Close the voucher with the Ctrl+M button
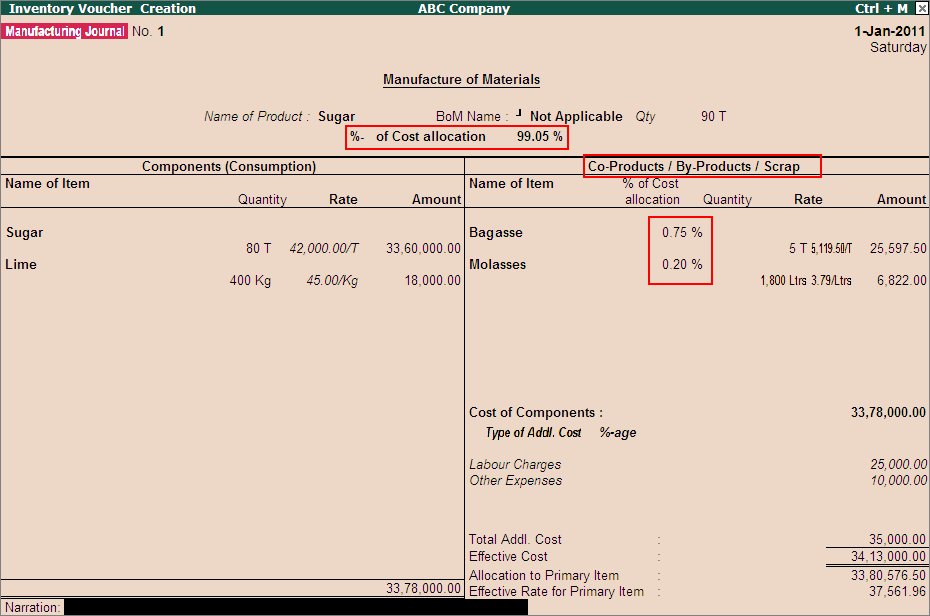Screen dimensions: 930x616 click(x=880, y=8)
